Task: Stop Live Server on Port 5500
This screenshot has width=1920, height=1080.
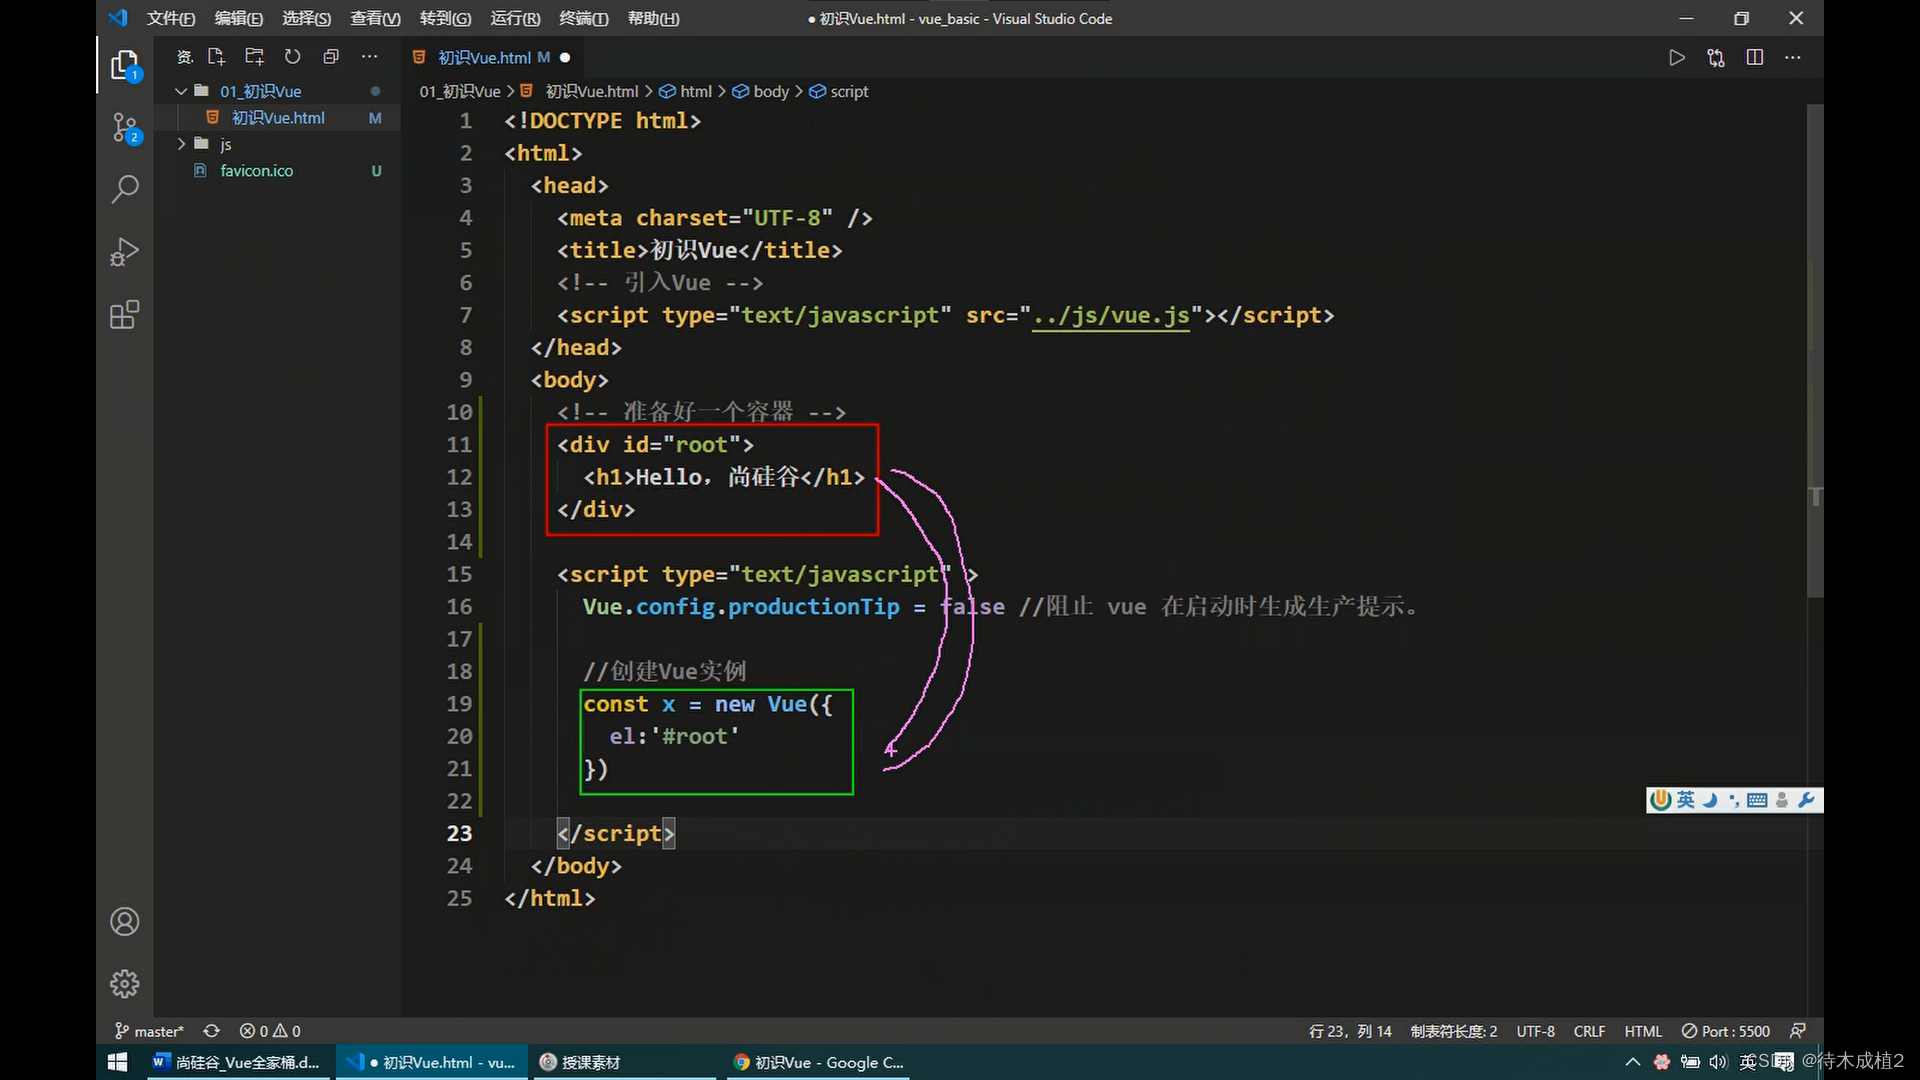Action: 1726,1031
